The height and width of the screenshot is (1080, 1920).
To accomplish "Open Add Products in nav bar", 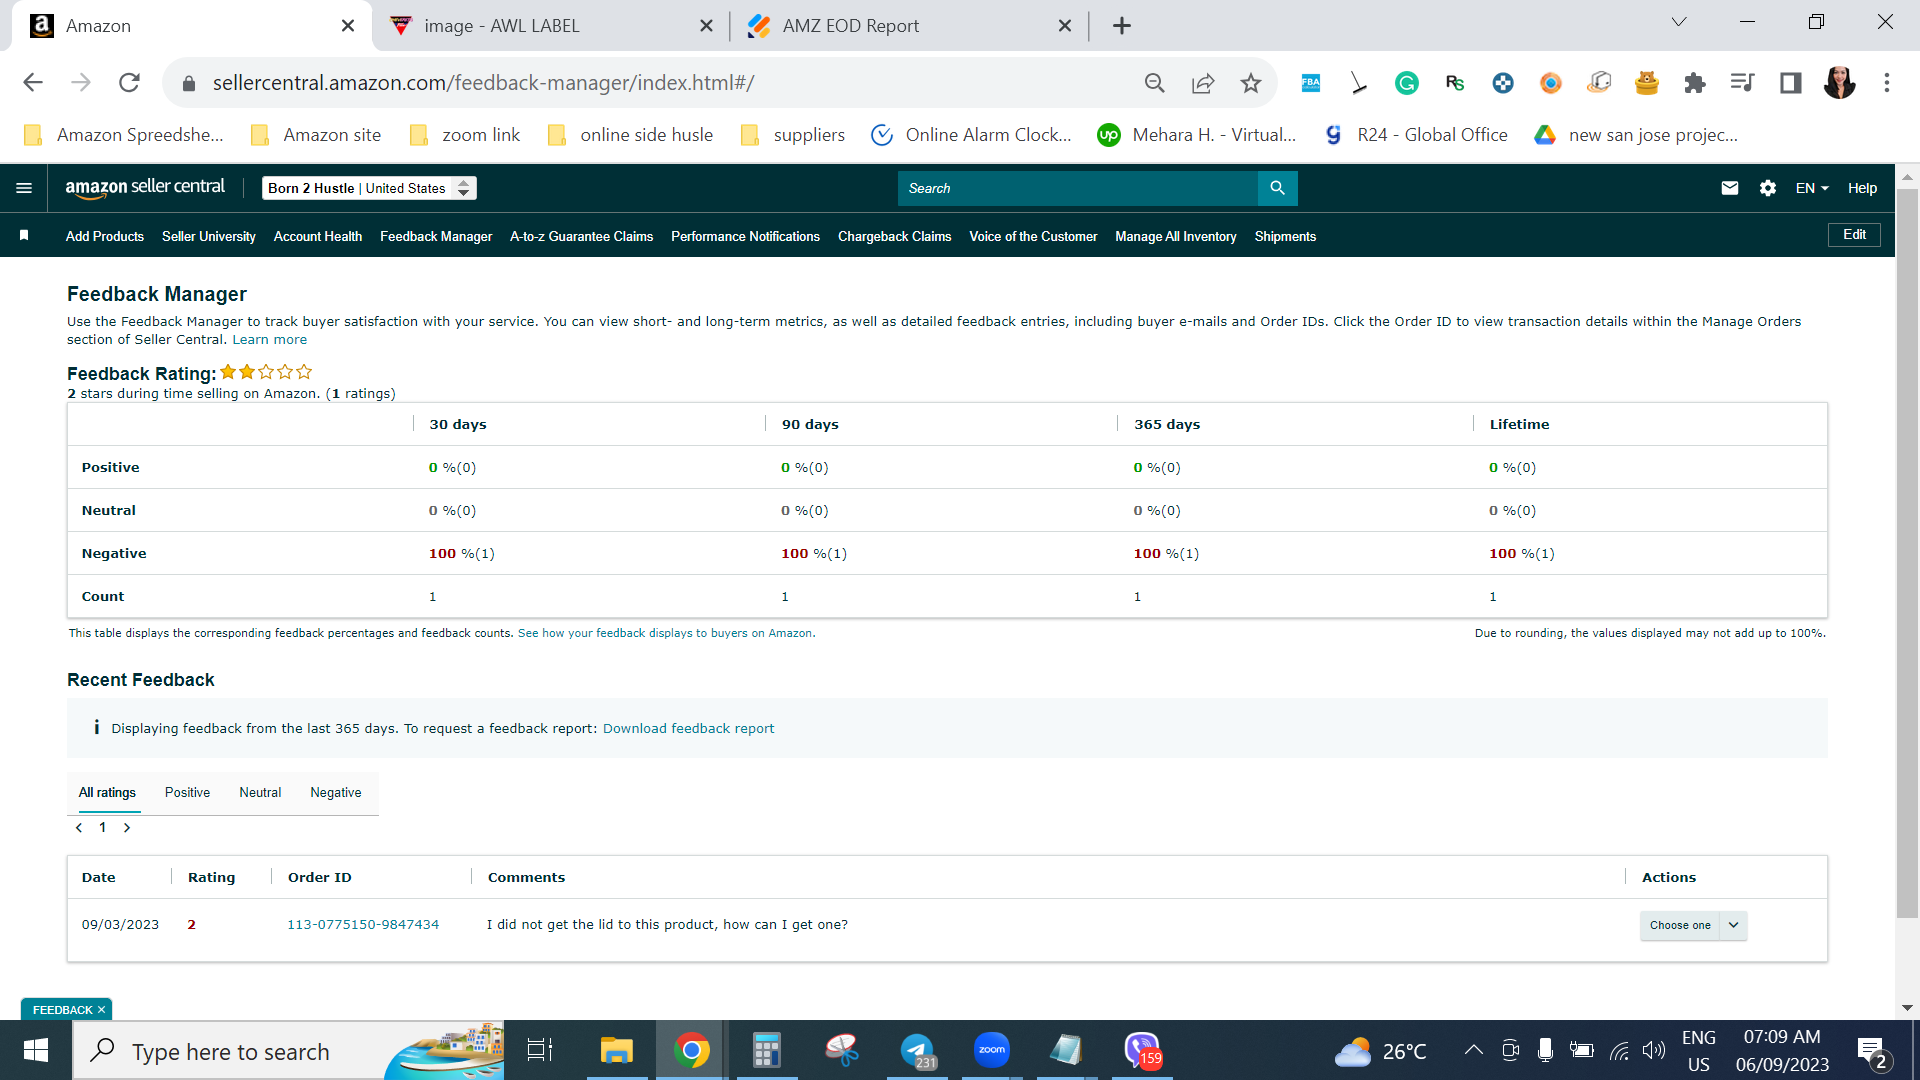I will [105, 237].
